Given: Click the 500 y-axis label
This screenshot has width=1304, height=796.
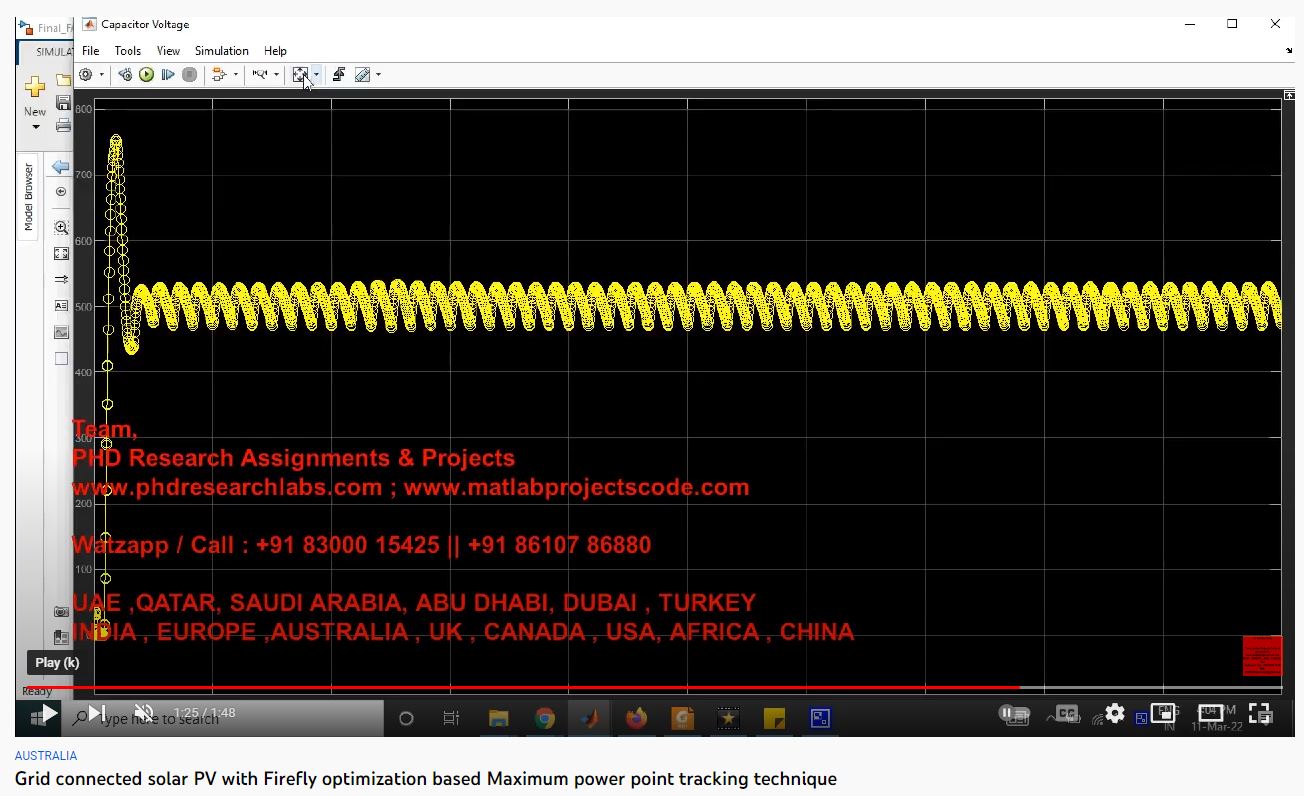Looking at the screenshot, I should (85, 307).
